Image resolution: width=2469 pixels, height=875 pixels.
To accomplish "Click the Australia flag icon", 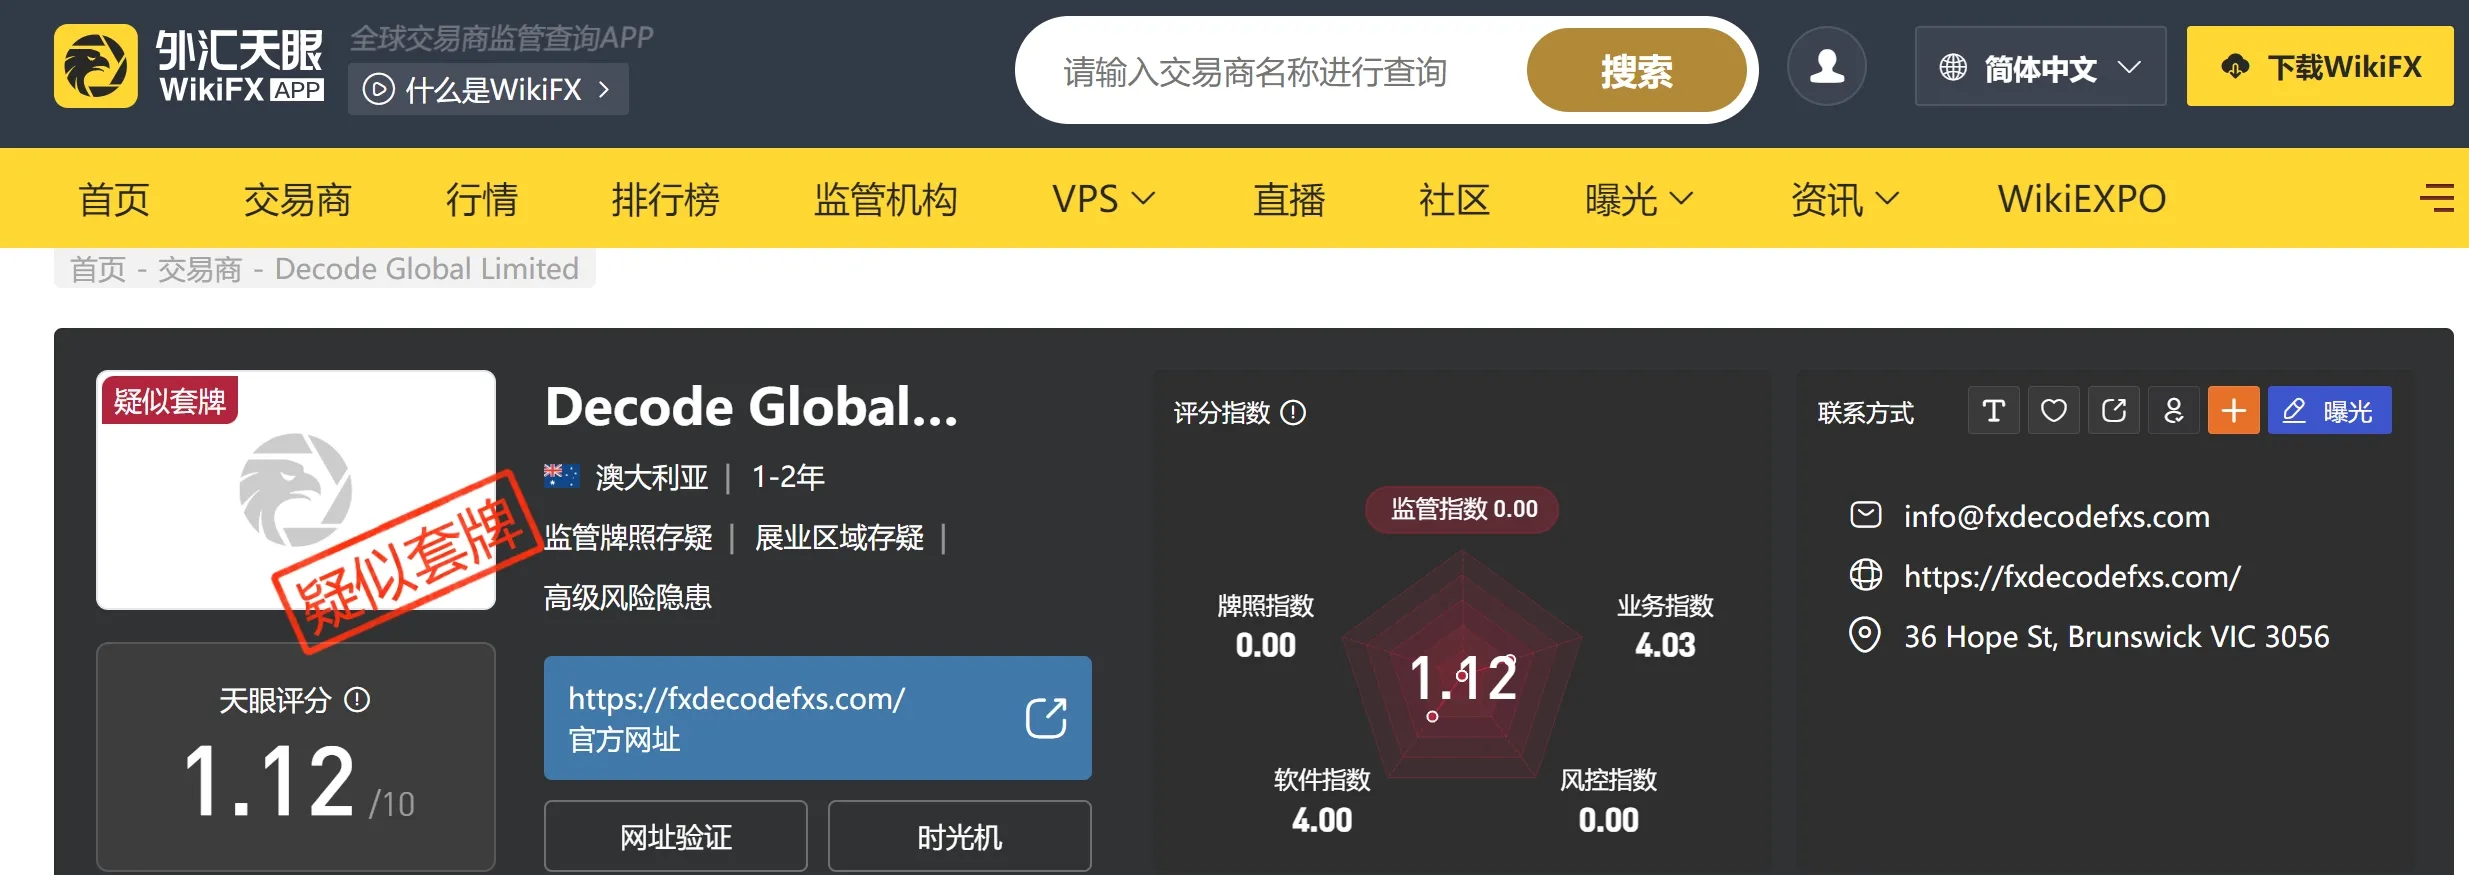I will tap(561, 476).
